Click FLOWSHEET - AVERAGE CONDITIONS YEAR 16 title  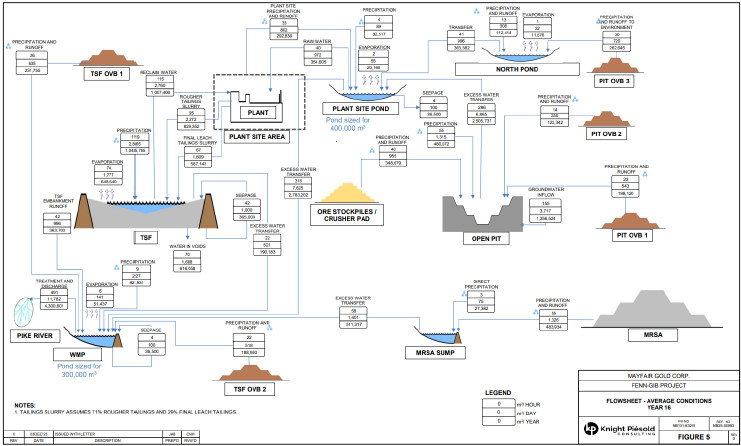[x=658, y=404]
